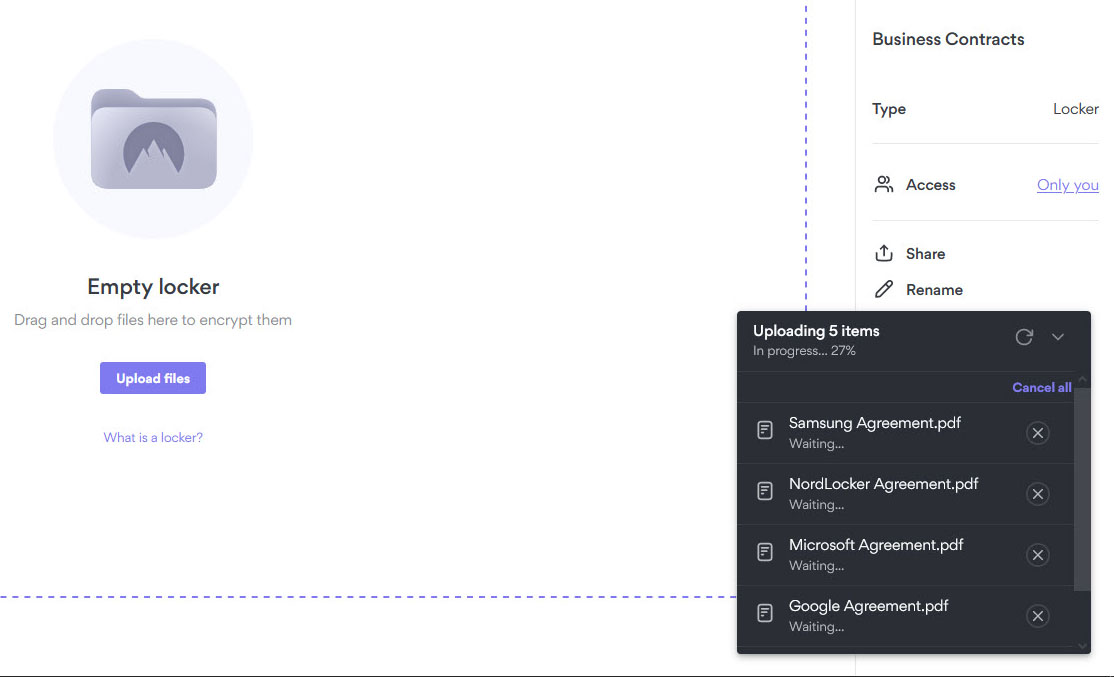The height and width of the screenshot is (677, 1114).
Task: Cancel the NordLocker Agreement.pdf upload
Action: (x=1037, y=494)
